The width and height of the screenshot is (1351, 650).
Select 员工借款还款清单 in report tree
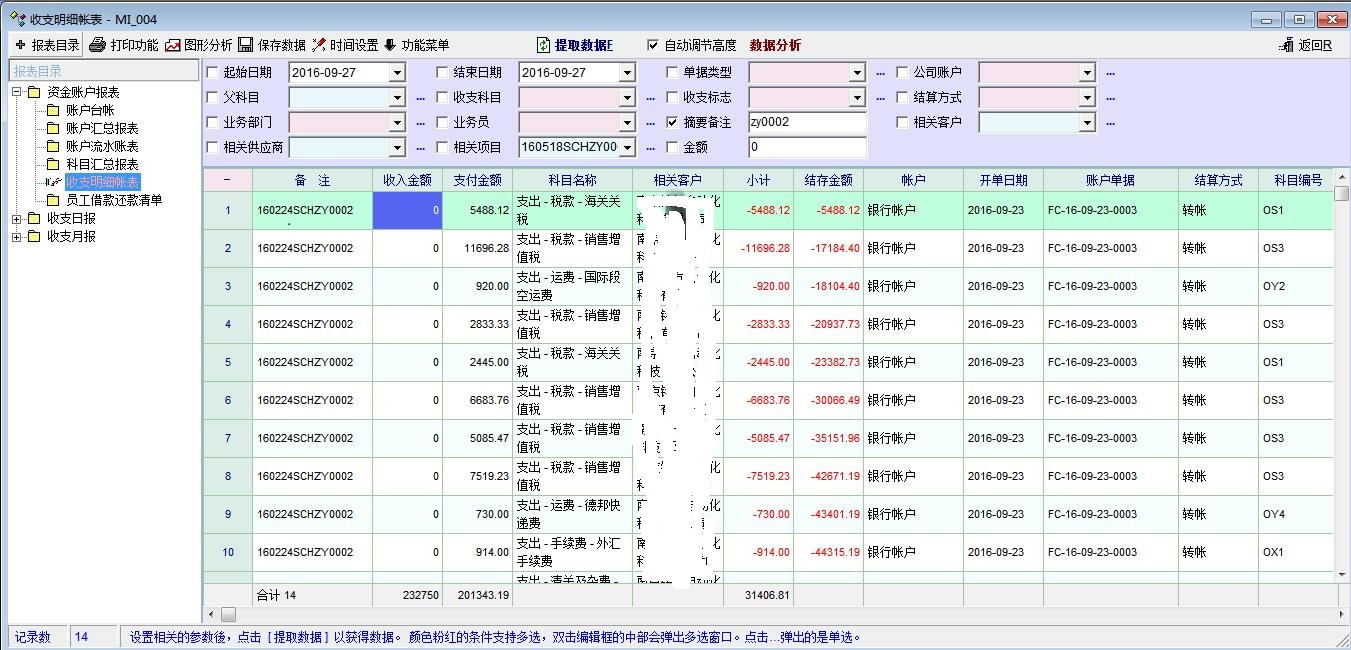[113, 200]
